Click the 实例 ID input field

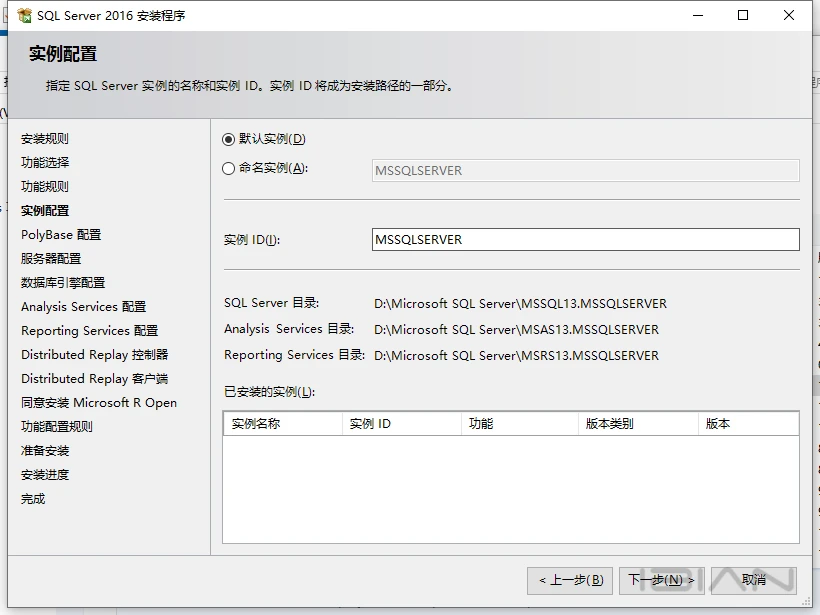coord(586,240)
